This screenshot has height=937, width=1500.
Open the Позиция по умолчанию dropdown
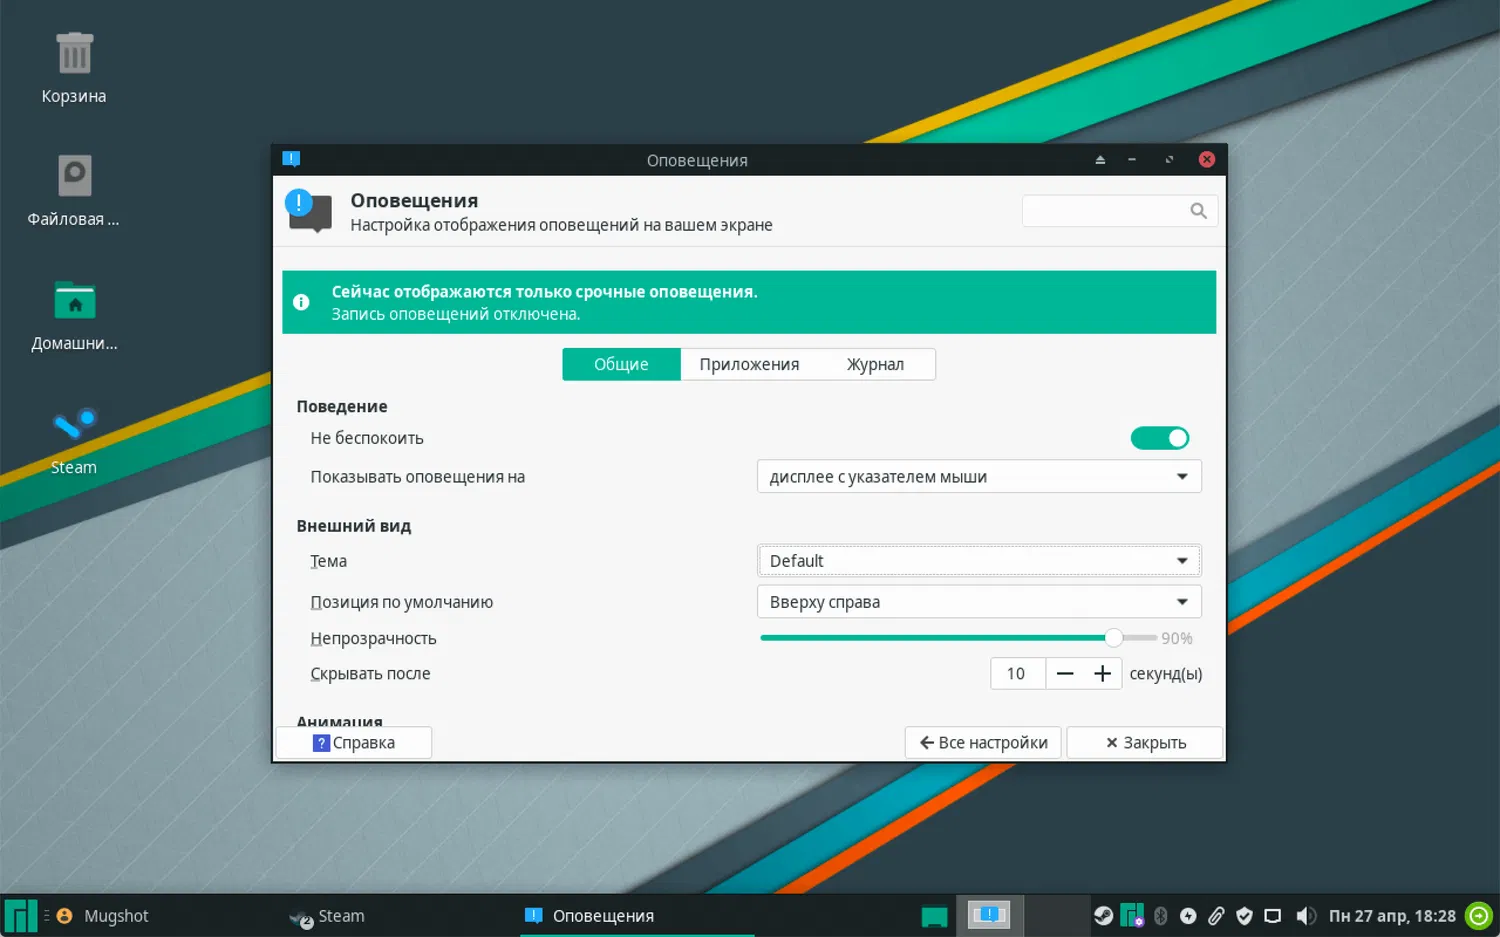979,602
